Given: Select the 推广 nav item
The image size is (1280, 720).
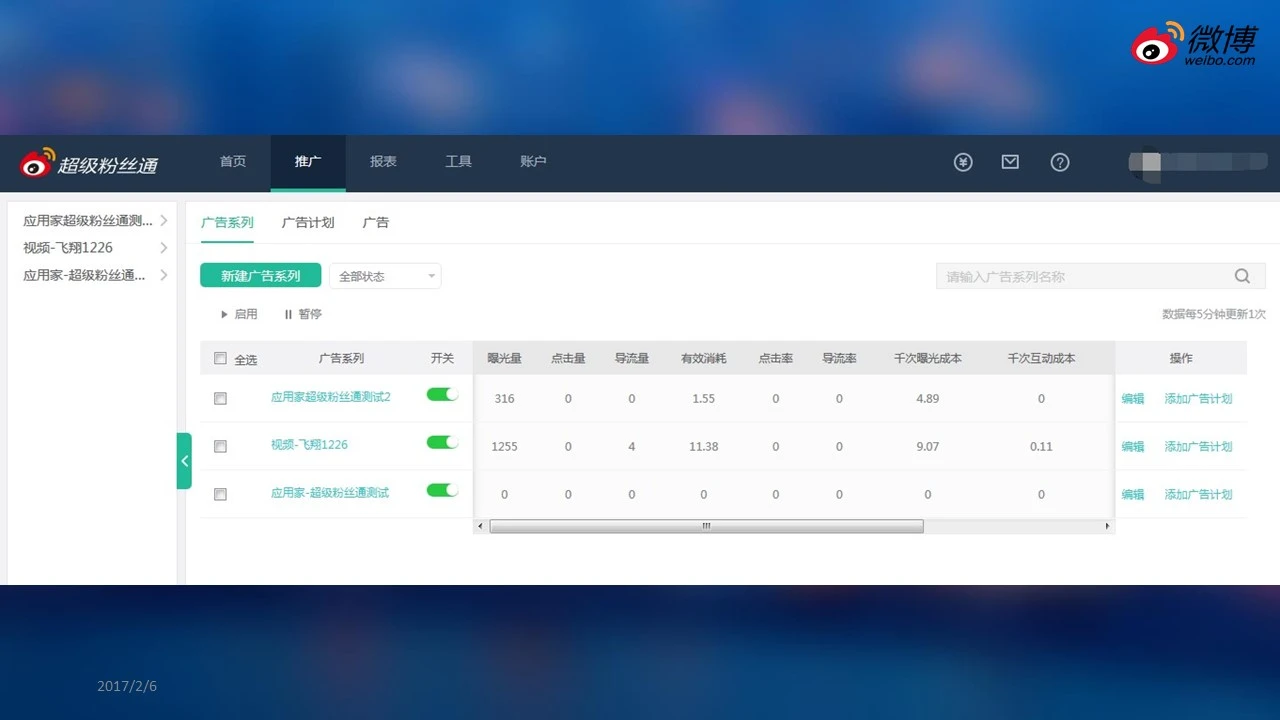Looking at the screenshot, I should [x=308, y=162].
